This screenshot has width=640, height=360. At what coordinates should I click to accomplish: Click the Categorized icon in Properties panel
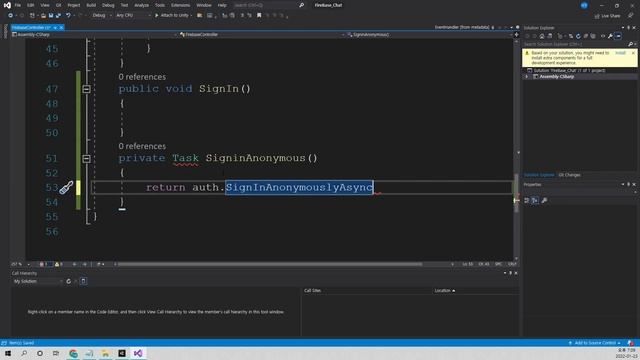(527, 200)
